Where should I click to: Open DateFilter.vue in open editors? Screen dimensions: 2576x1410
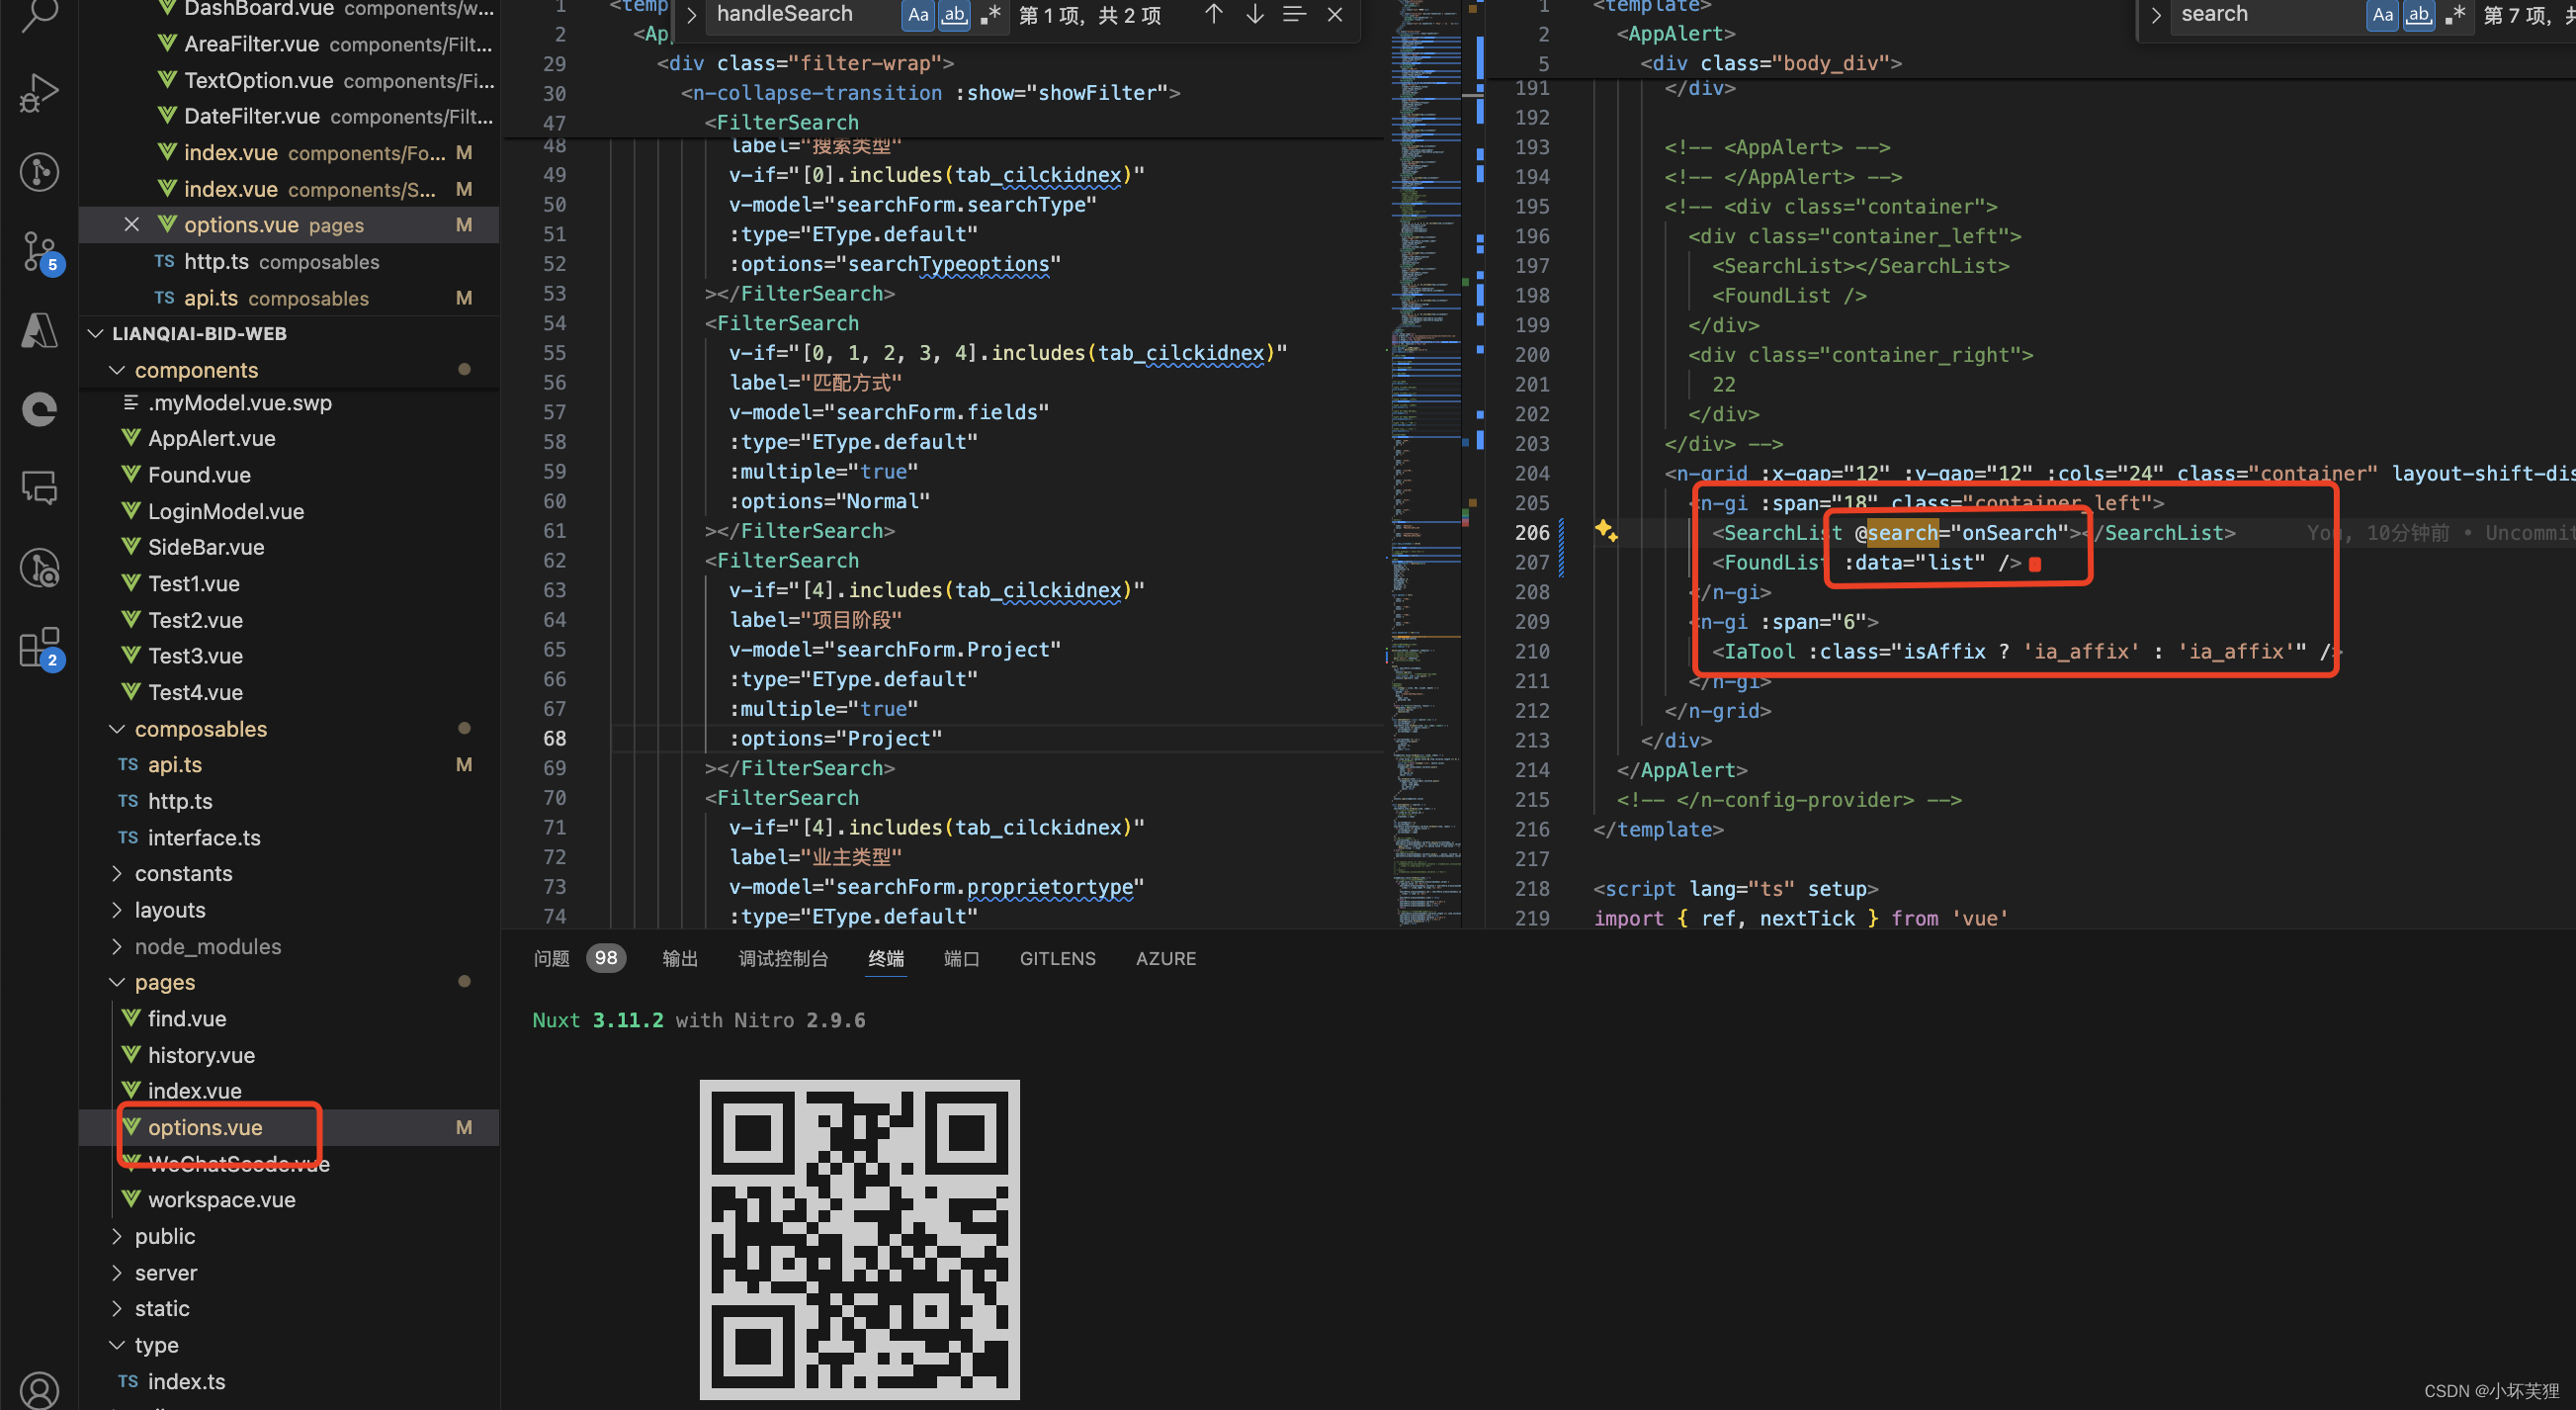point(290,116)
